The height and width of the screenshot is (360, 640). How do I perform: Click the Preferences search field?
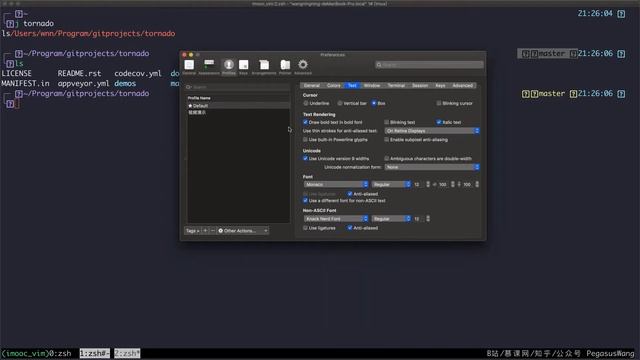click(429, 65)
